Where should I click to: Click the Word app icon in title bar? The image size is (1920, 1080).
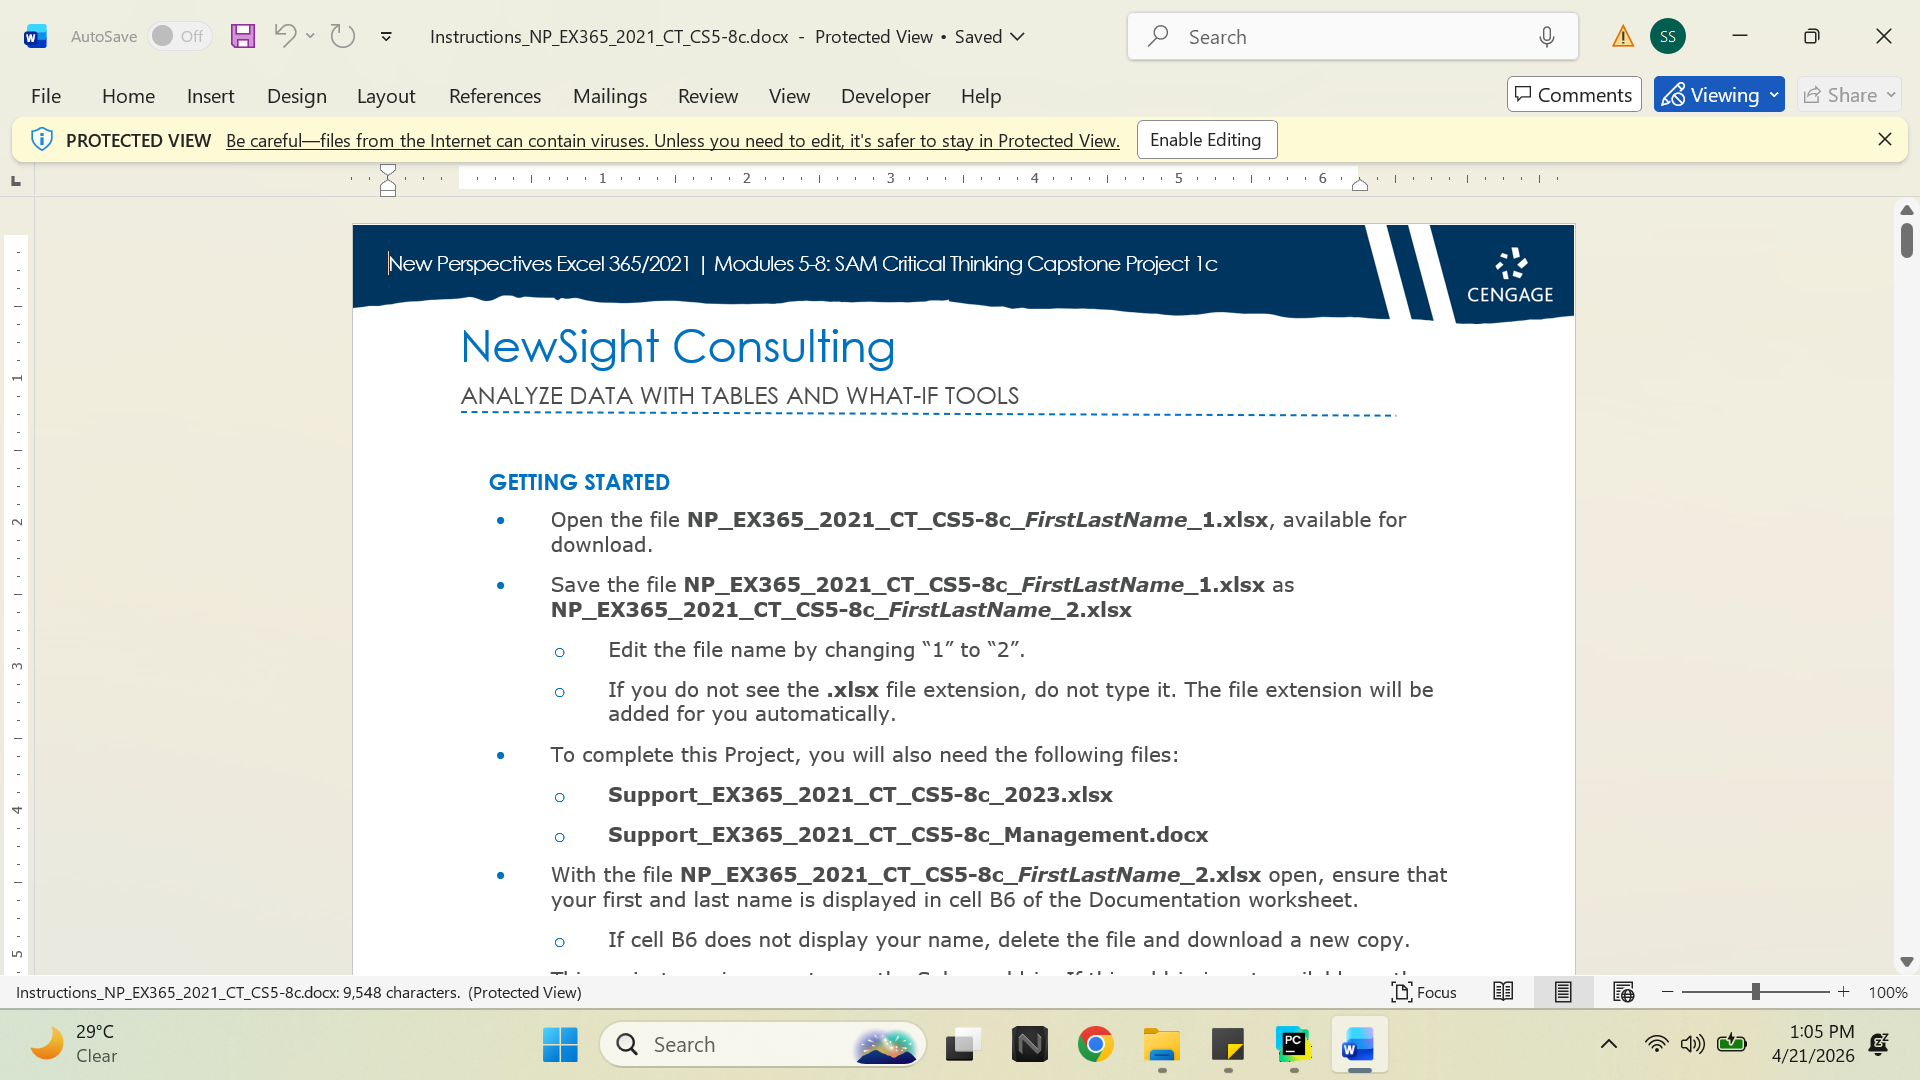[x=35, y=37]
